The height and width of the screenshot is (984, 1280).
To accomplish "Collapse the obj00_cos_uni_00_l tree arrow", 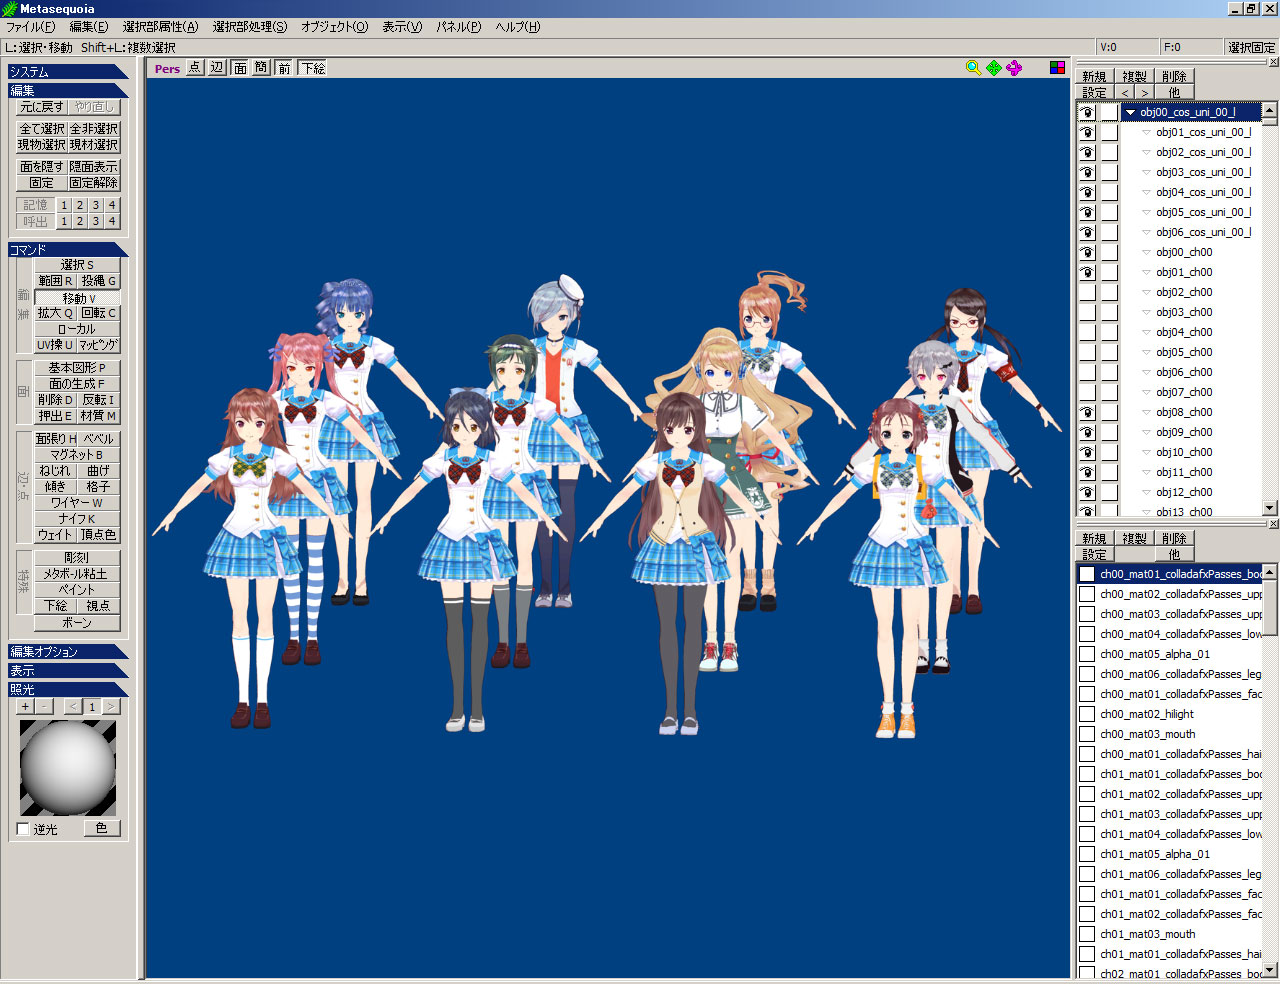I will pyautogui.click(x=1130, y=112).
